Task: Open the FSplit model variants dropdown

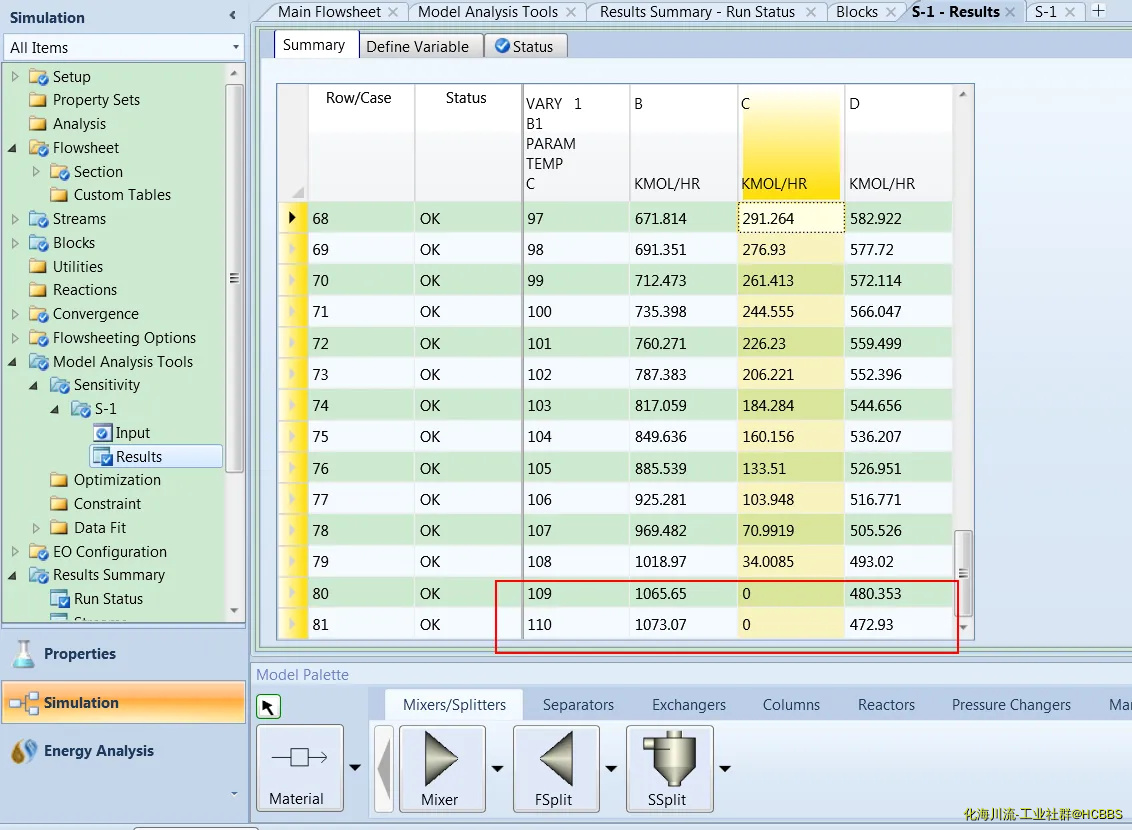Action: [x=611, y=769]
